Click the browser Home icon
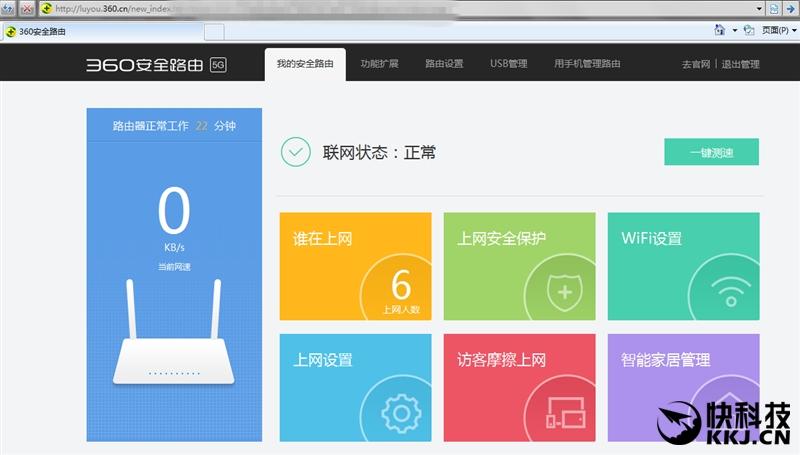Image resolution: width=800 pixels, height=455 pixels. tap(720, 30)
